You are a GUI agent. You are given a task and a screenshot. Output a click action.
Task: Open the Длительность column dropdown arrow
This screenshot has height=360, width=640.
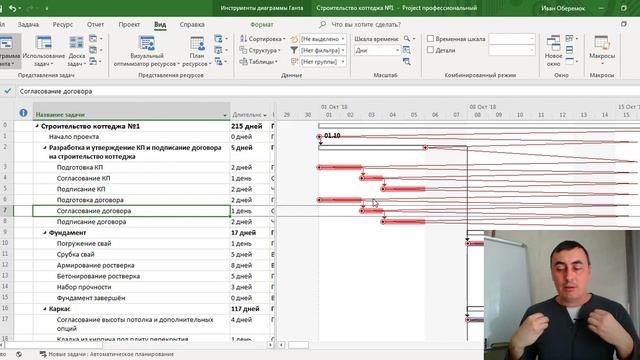(265, 116)
